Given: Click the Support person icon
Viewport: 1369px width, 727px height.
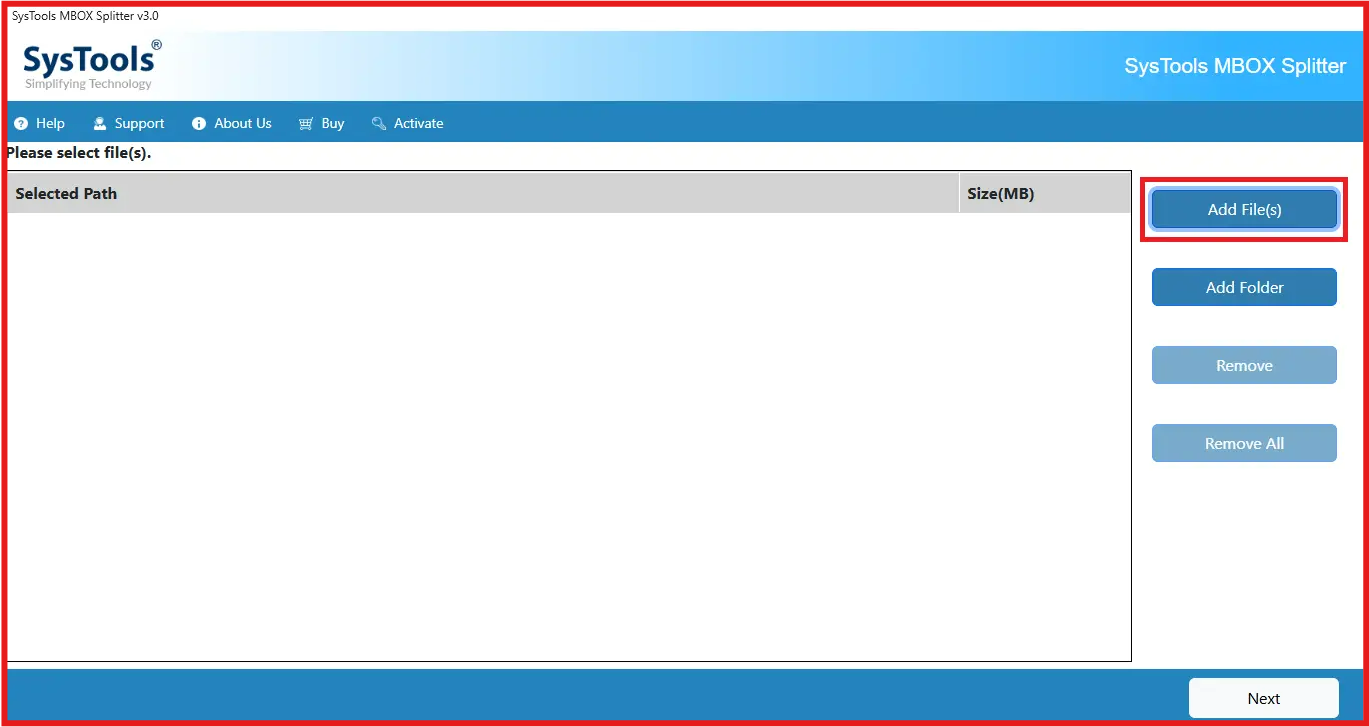Looking at the screenshot, I should point(100,124).
